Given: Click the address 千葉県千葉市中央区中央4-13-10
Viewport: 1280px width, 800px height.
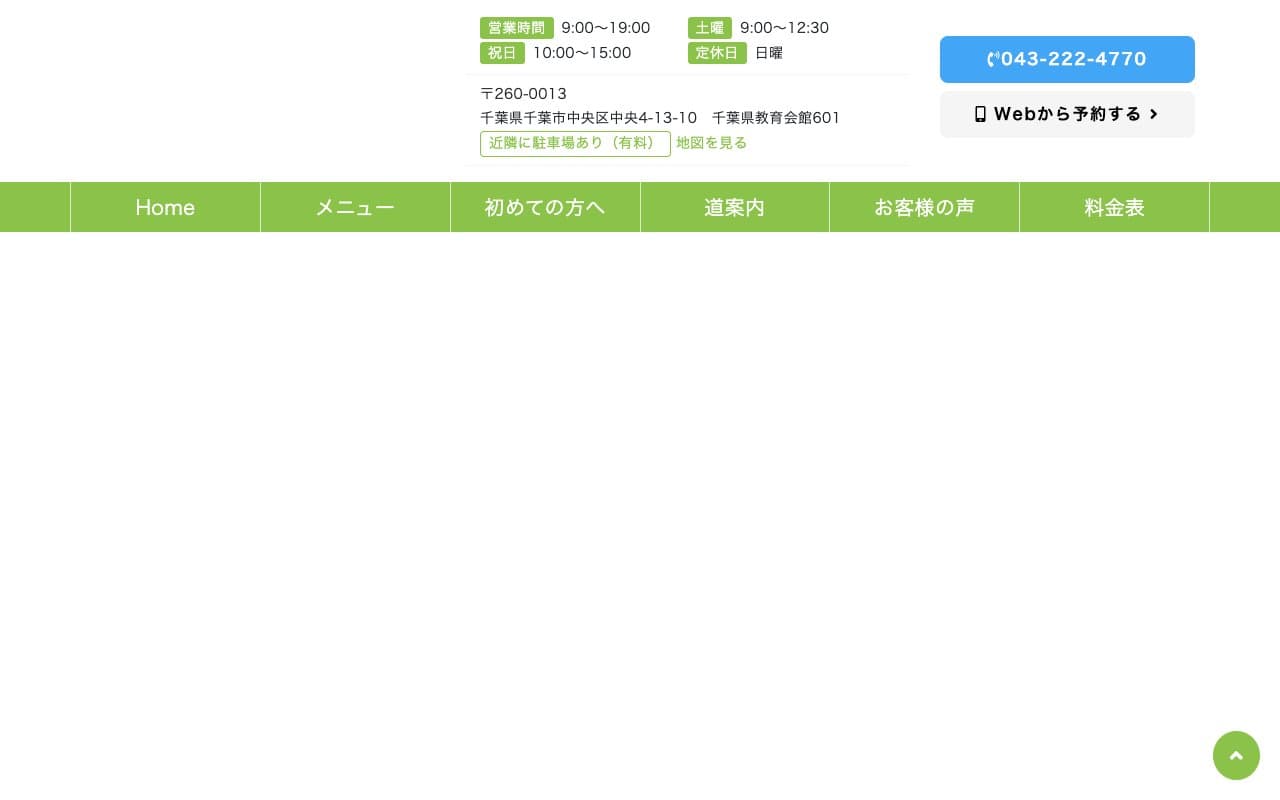Looking at the screenshot, I should click(x=588, y=118).
